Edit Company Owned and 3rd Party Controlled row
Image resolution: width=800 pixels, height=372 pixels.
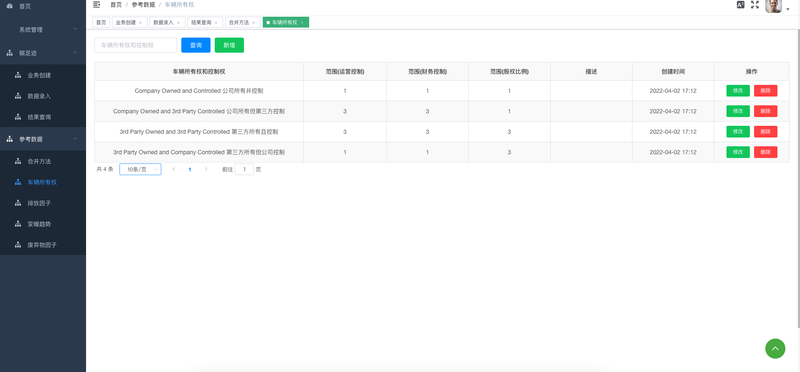(x=738, y=111)
